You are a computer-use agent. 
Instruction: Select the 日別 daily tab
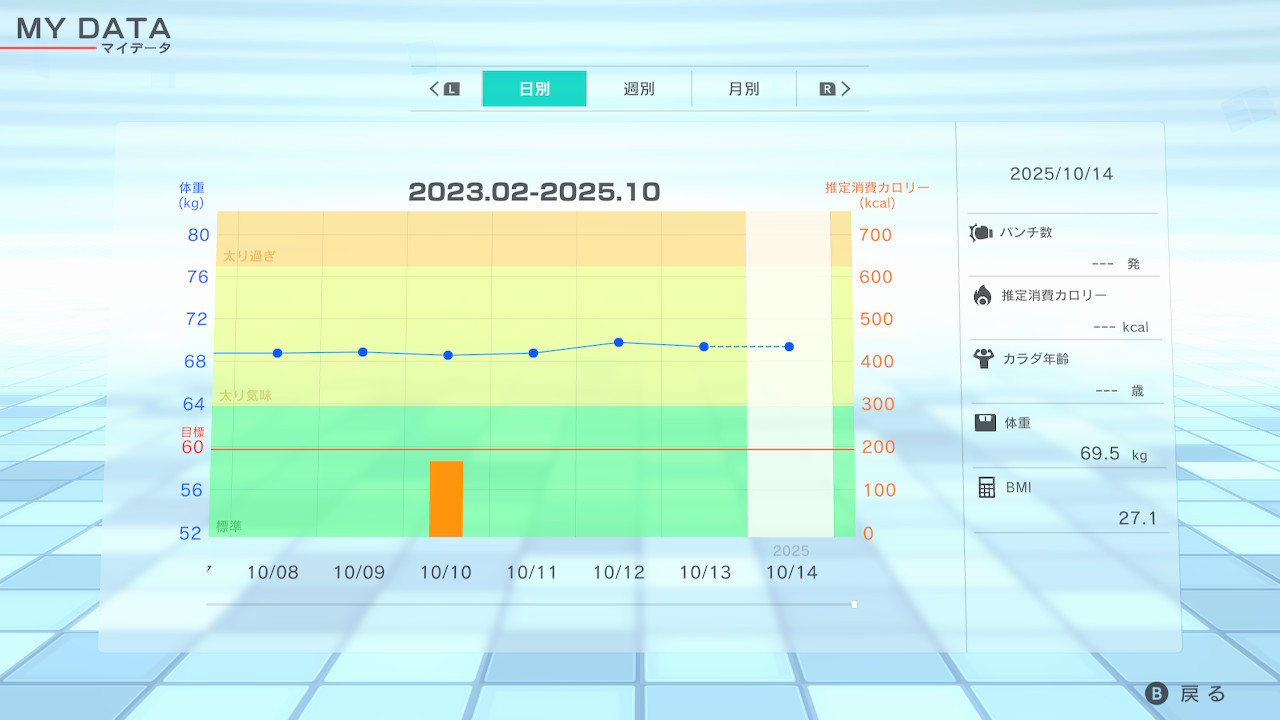point(534,89)
